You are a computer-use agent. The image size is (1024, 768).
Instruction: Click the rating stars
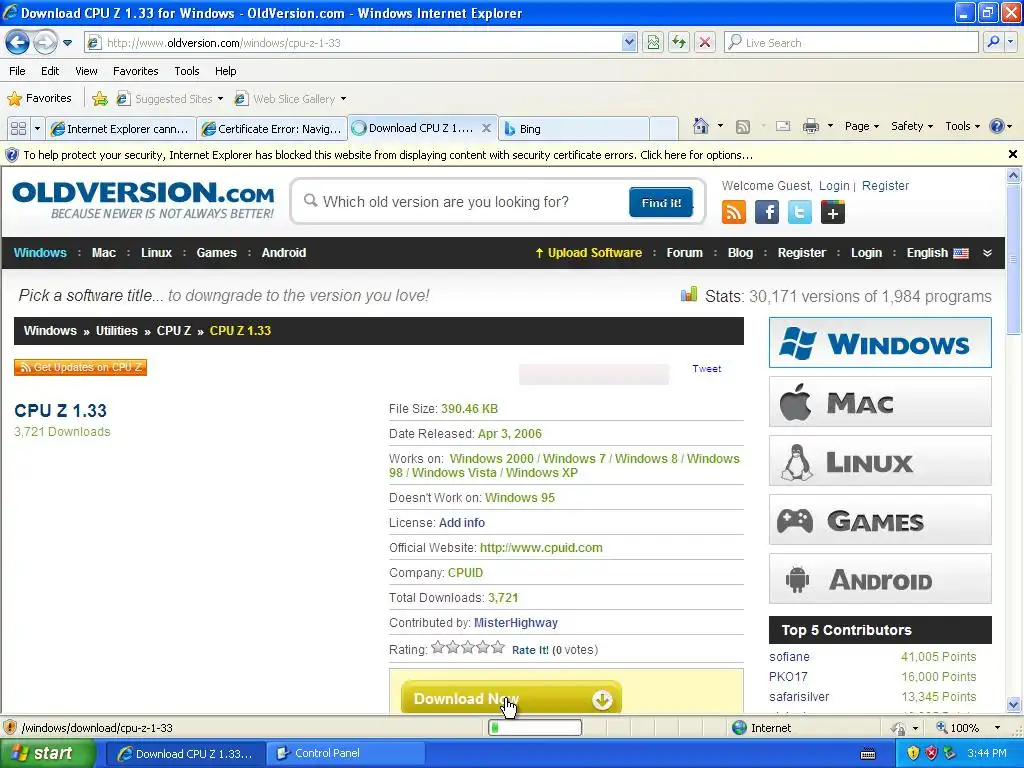[x=468, y=648]
